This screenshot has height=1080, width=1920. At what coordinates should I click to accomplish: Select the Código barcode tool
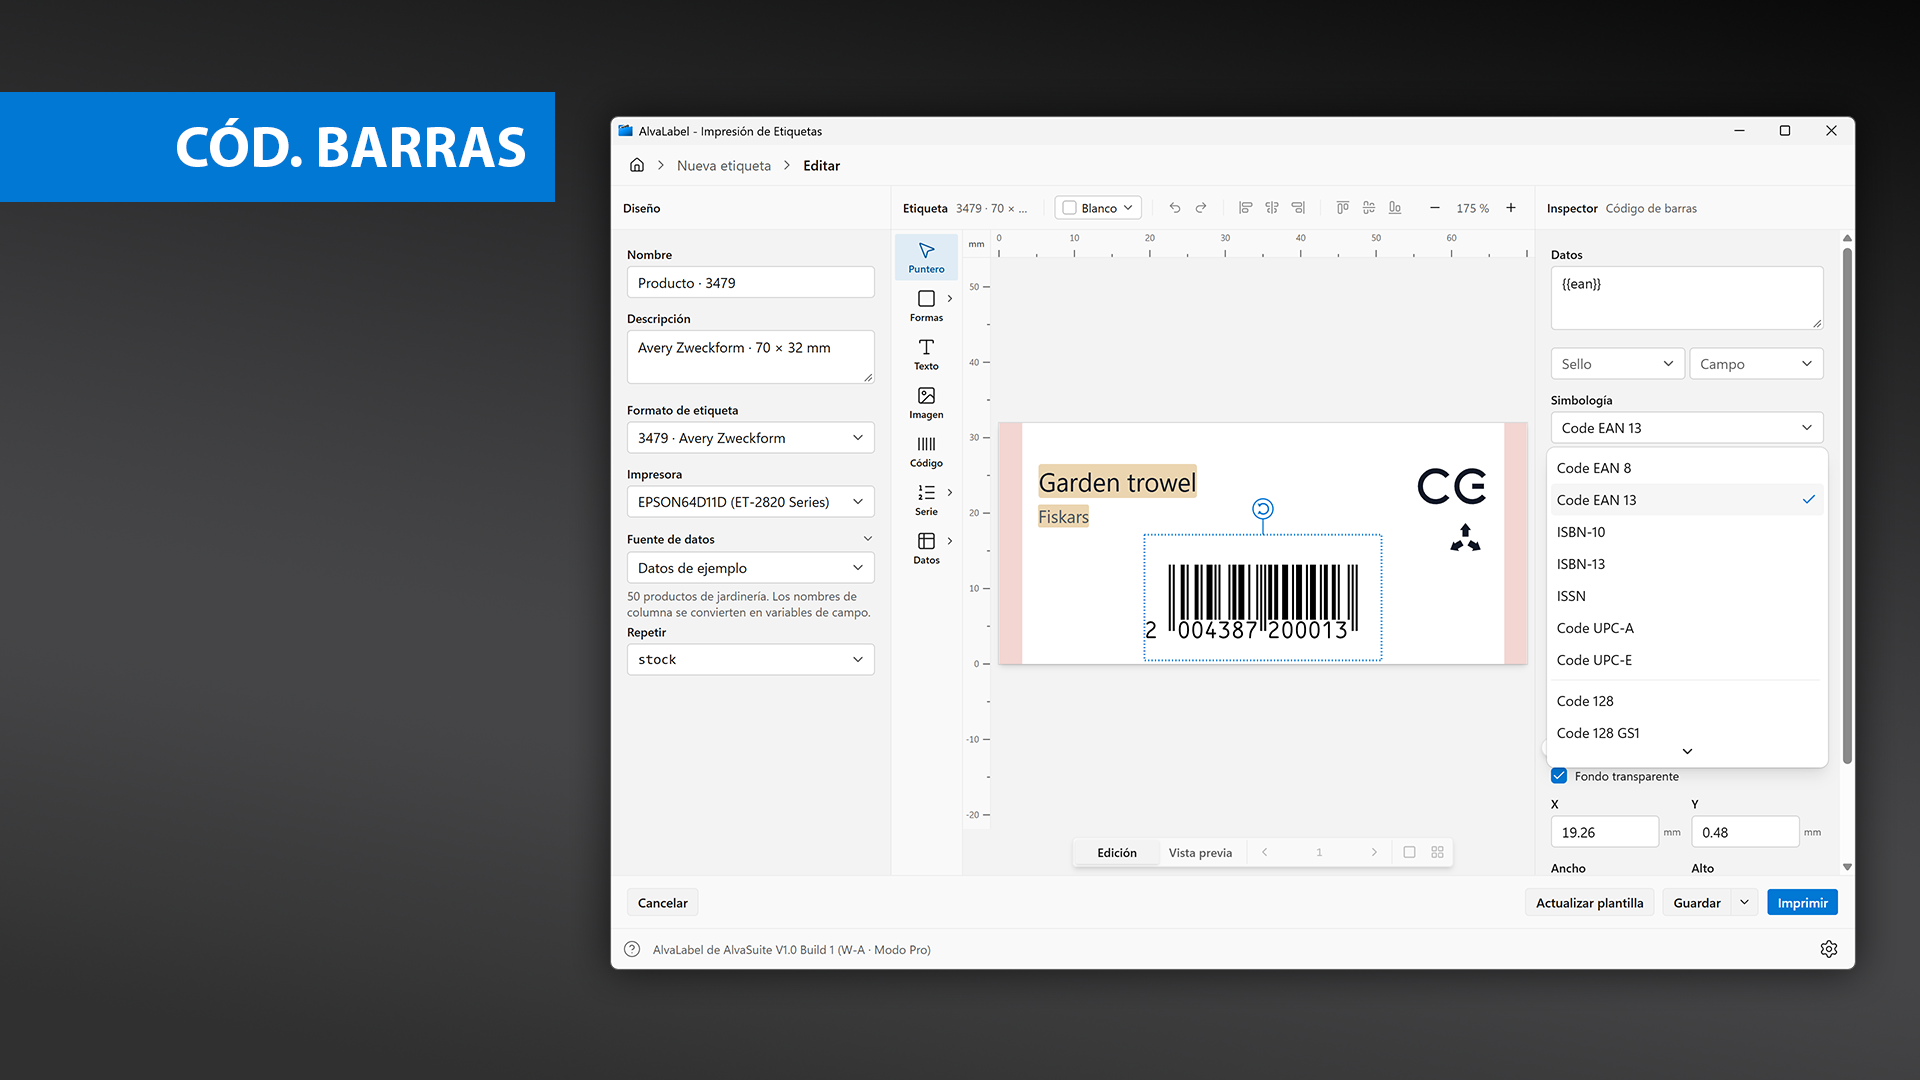click(926, 451)
